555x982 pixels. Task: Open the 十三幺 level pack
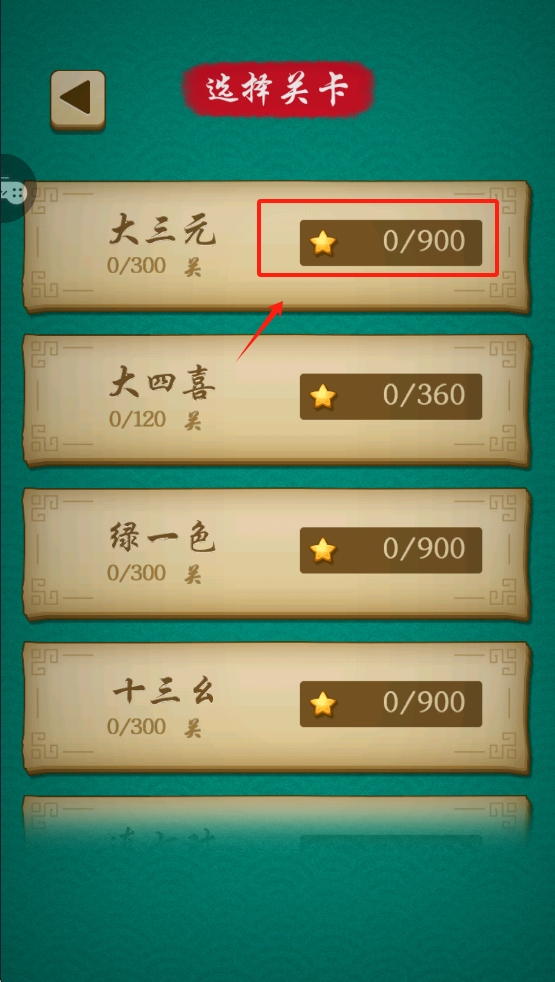pos(277,708)
